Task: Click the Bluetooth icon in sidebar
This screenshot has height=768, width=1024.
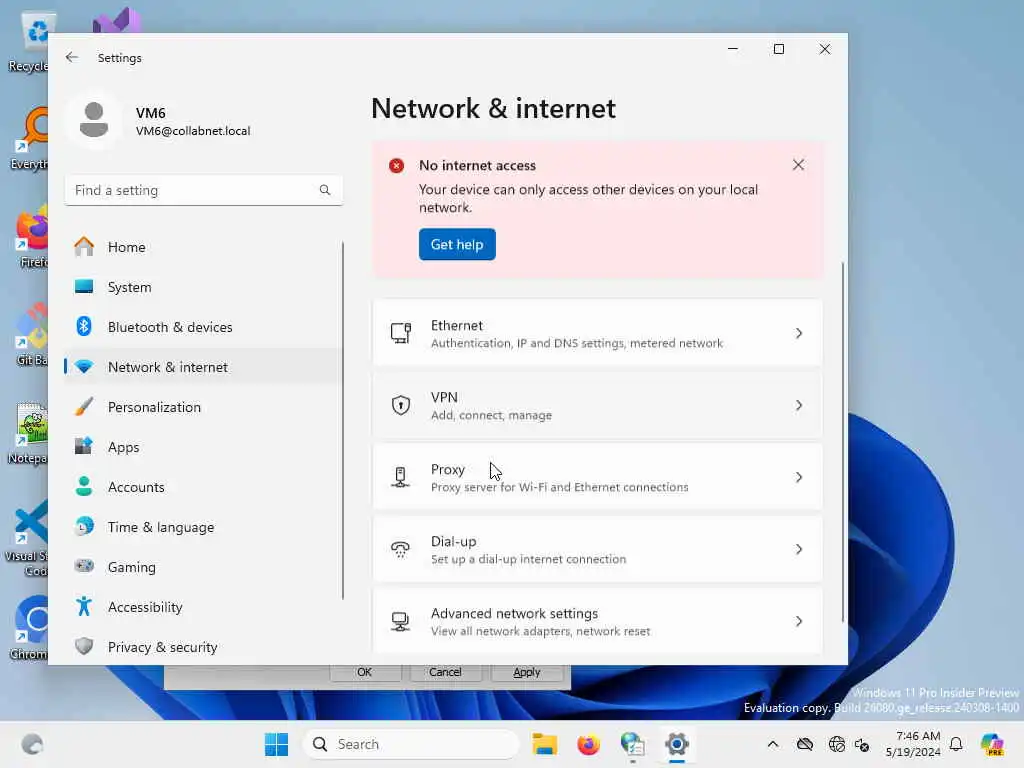Action: 84,327
